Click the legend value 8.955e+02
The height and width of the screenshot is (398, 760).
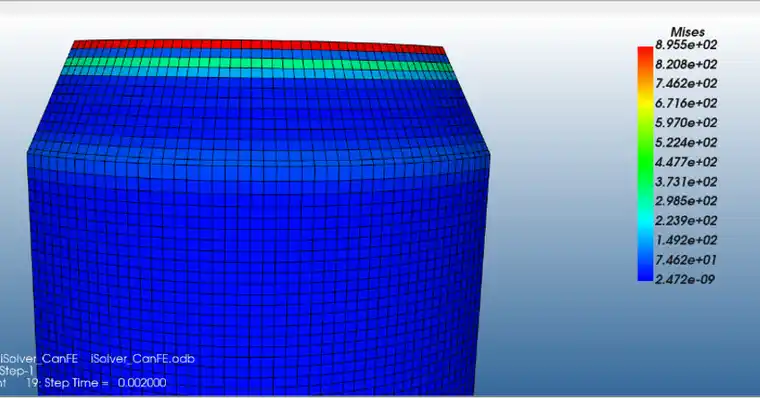(686, 45)
